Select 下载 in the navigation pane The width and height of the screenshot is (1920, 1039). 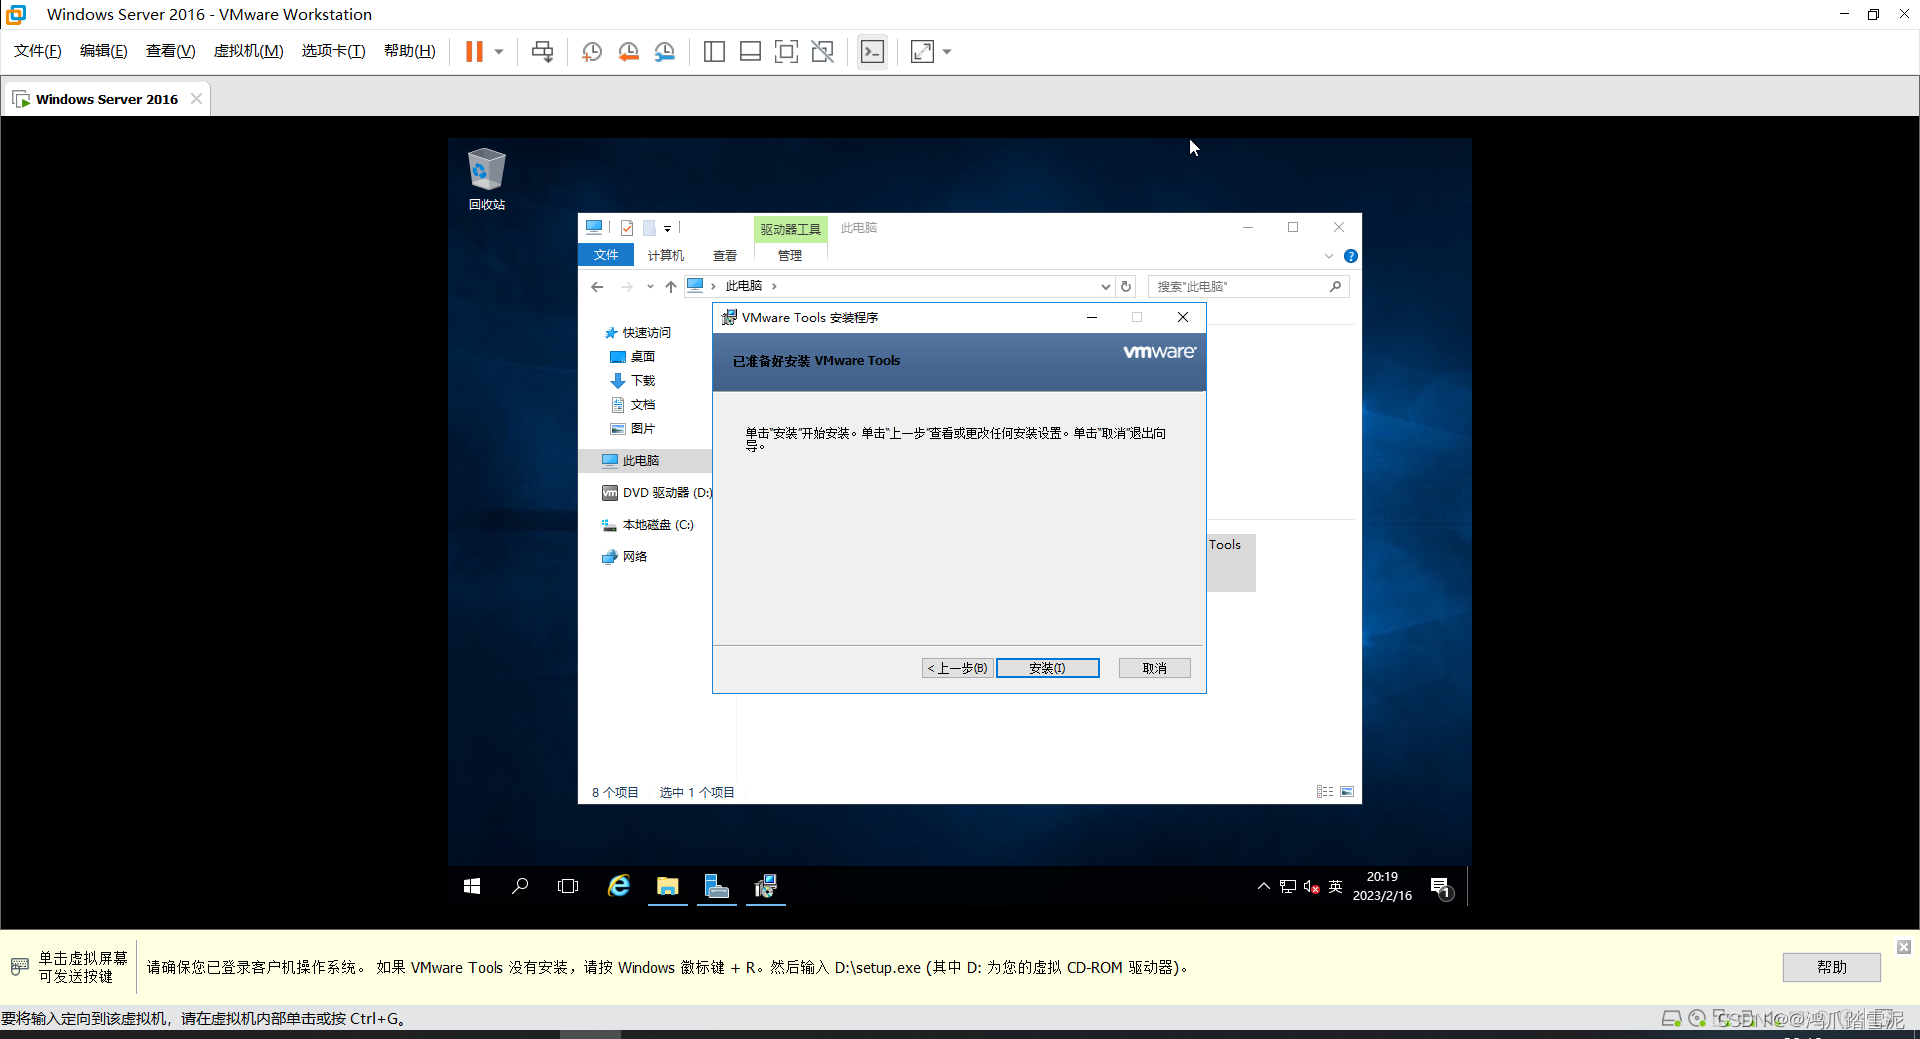click(x=632, y=381)
